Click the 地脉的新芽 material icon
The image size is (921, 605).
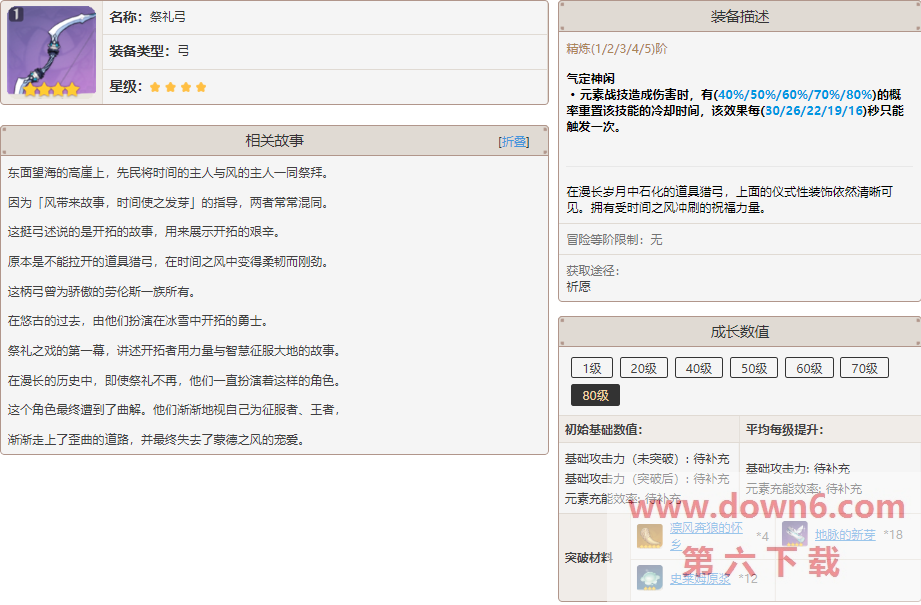795,535
